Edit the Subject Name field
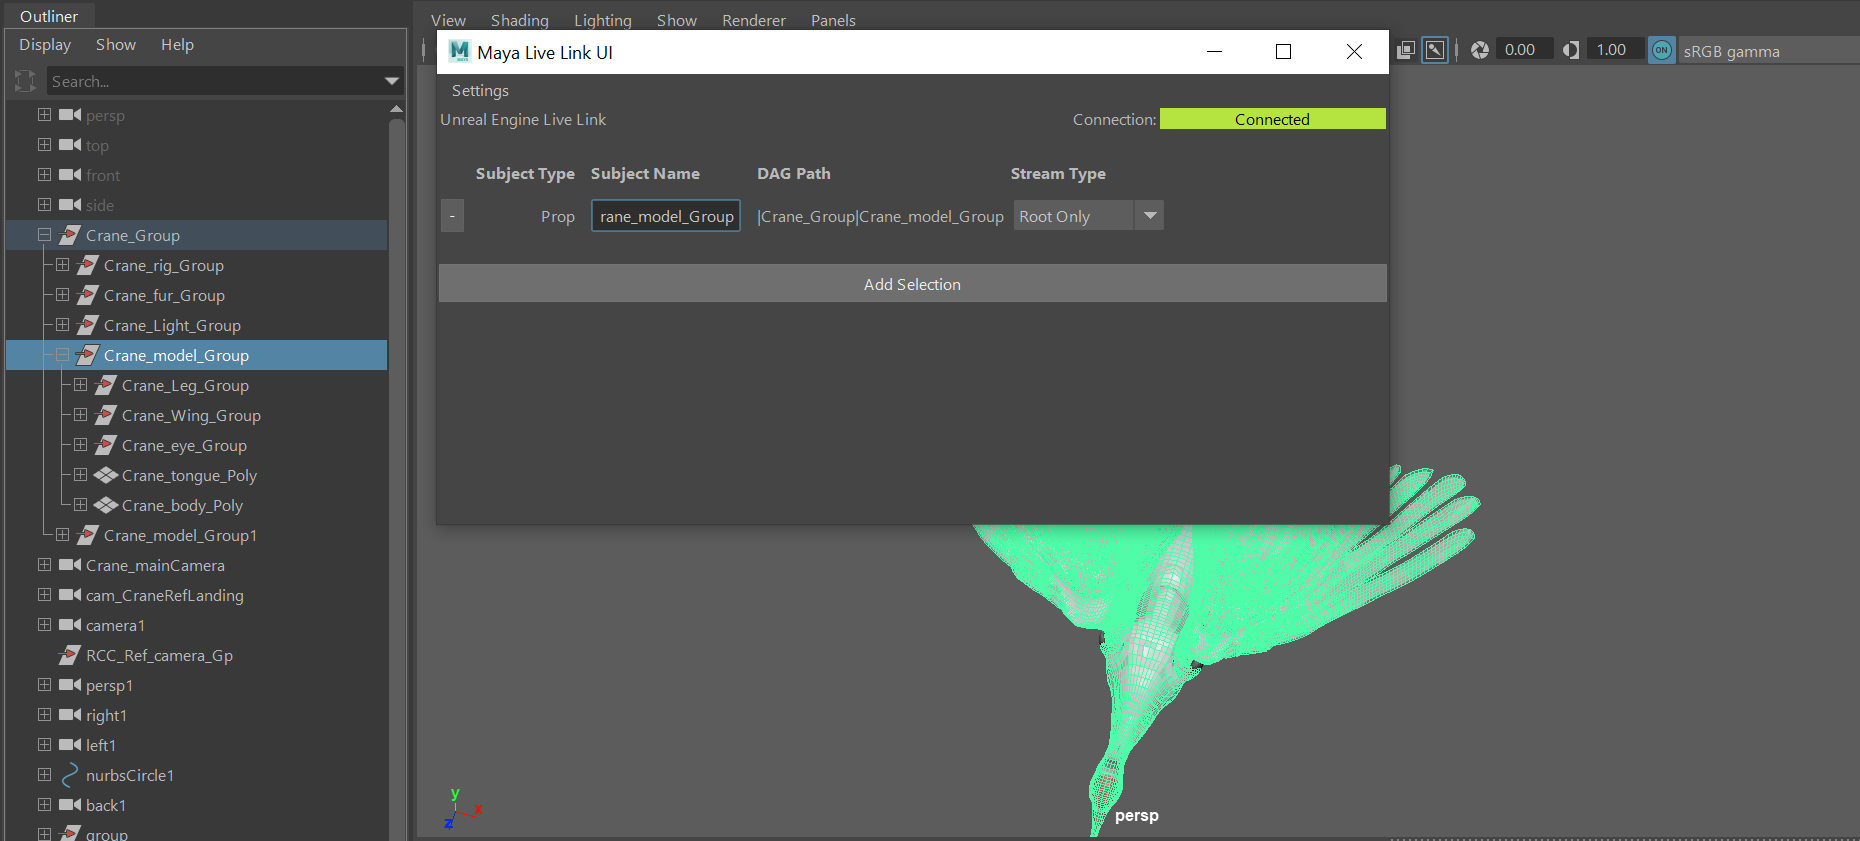The height and width of the screenshot is (841, 1860). coord(666,216)
